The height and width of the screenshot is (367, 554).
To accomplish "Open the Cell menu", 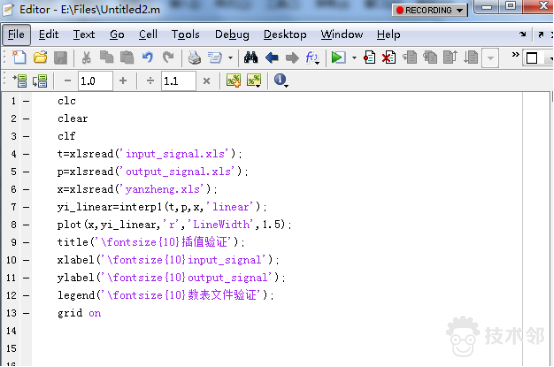I will 148,35.
